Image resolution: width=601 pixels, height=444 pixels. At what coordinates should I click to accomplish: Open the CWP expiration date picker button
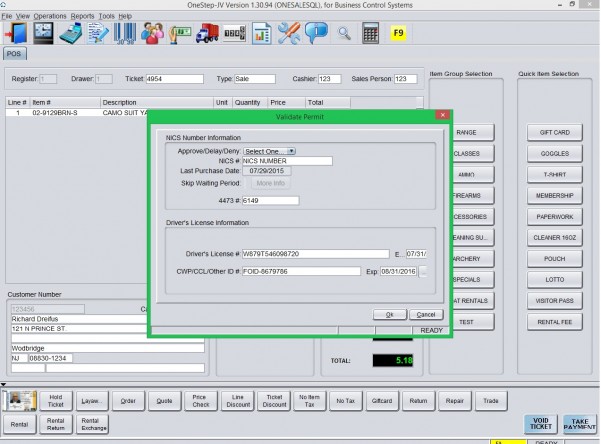[x=423, y=271]
